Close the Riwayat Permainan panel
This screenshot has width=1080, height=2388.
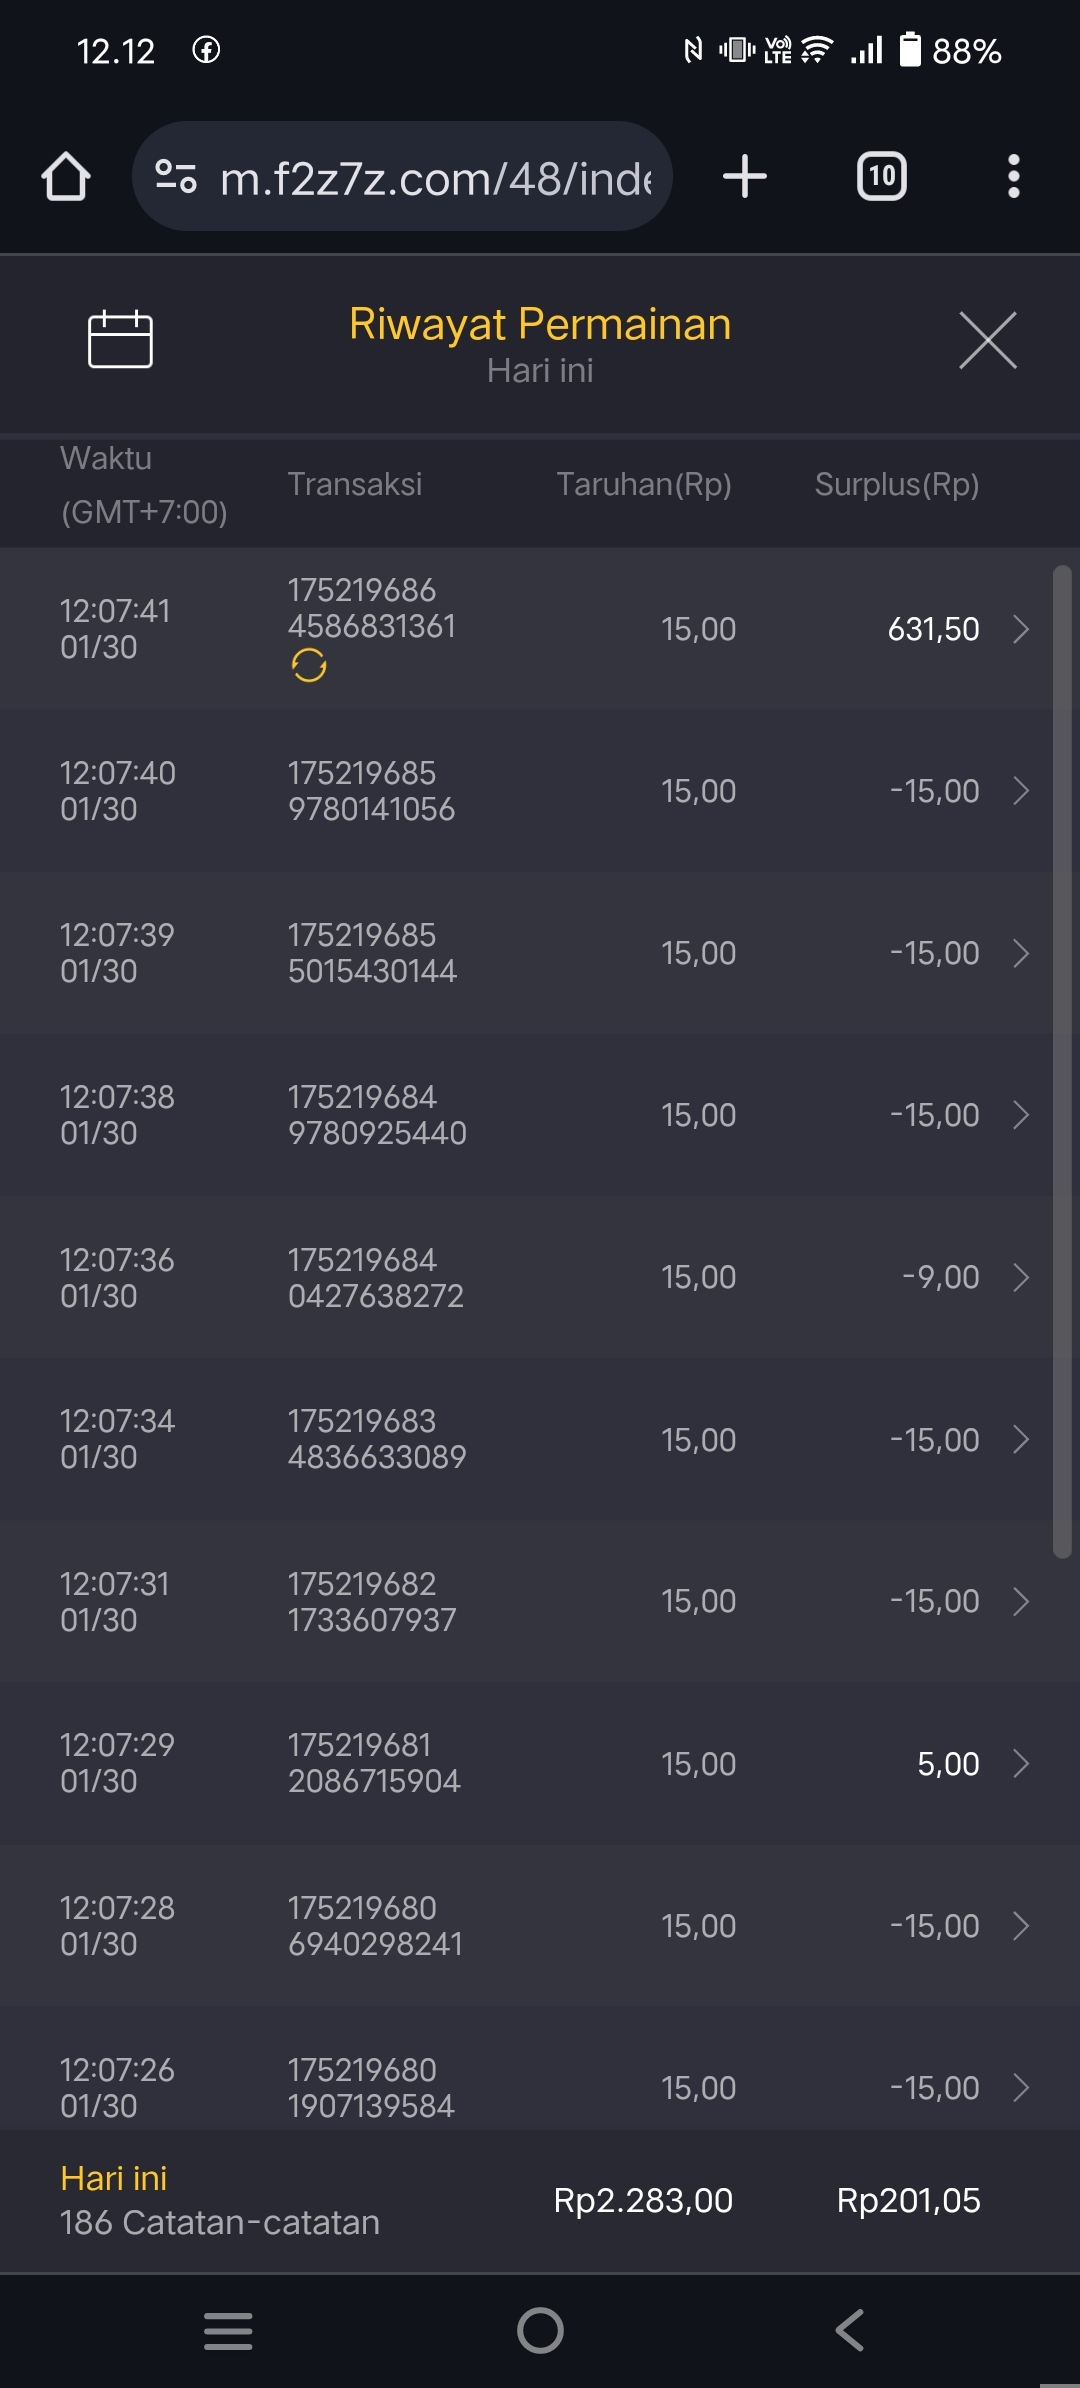point(987,340)
